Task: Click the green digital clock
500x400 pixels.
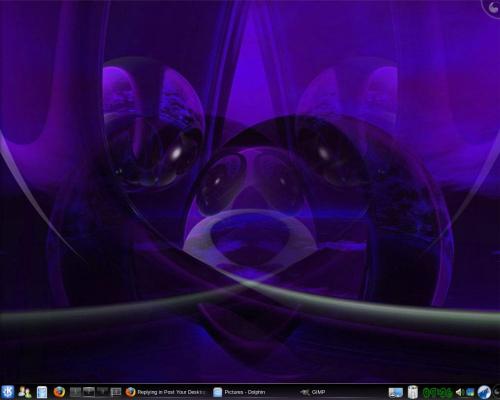Action: pyautogui.click(x=437, y=393)
